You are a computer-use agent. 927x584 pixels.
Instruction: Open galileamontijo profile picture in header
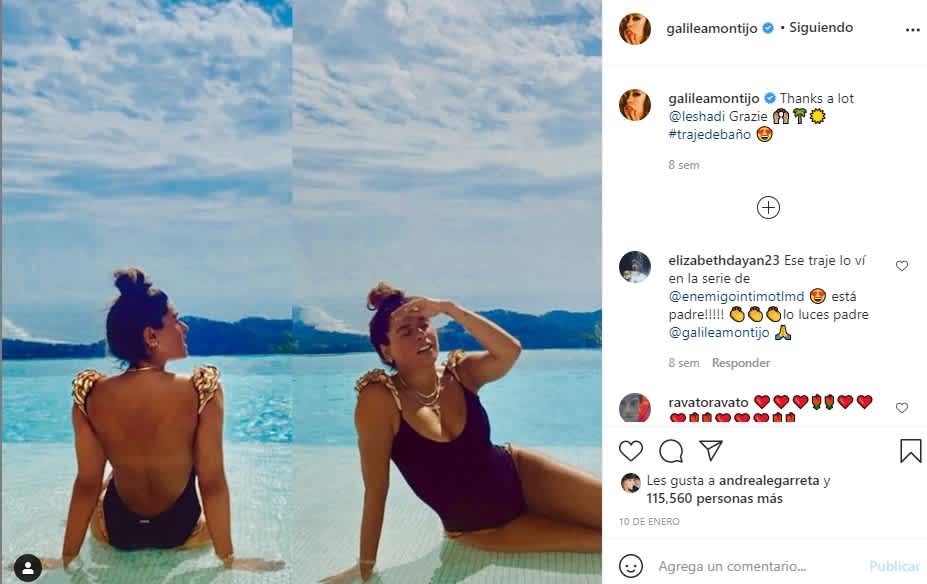(x=634, y=28)
